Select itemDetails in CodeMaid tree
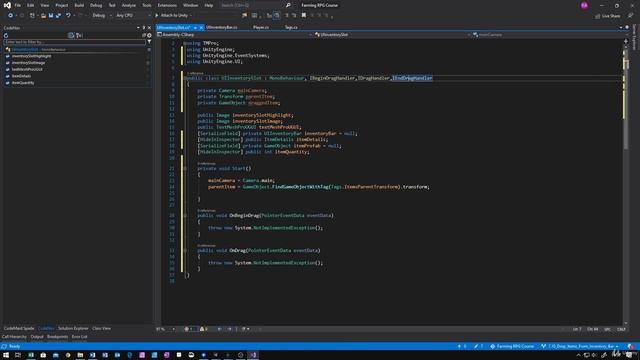Image resolution: width=640 pixels, height=360 pixels. 21,76
